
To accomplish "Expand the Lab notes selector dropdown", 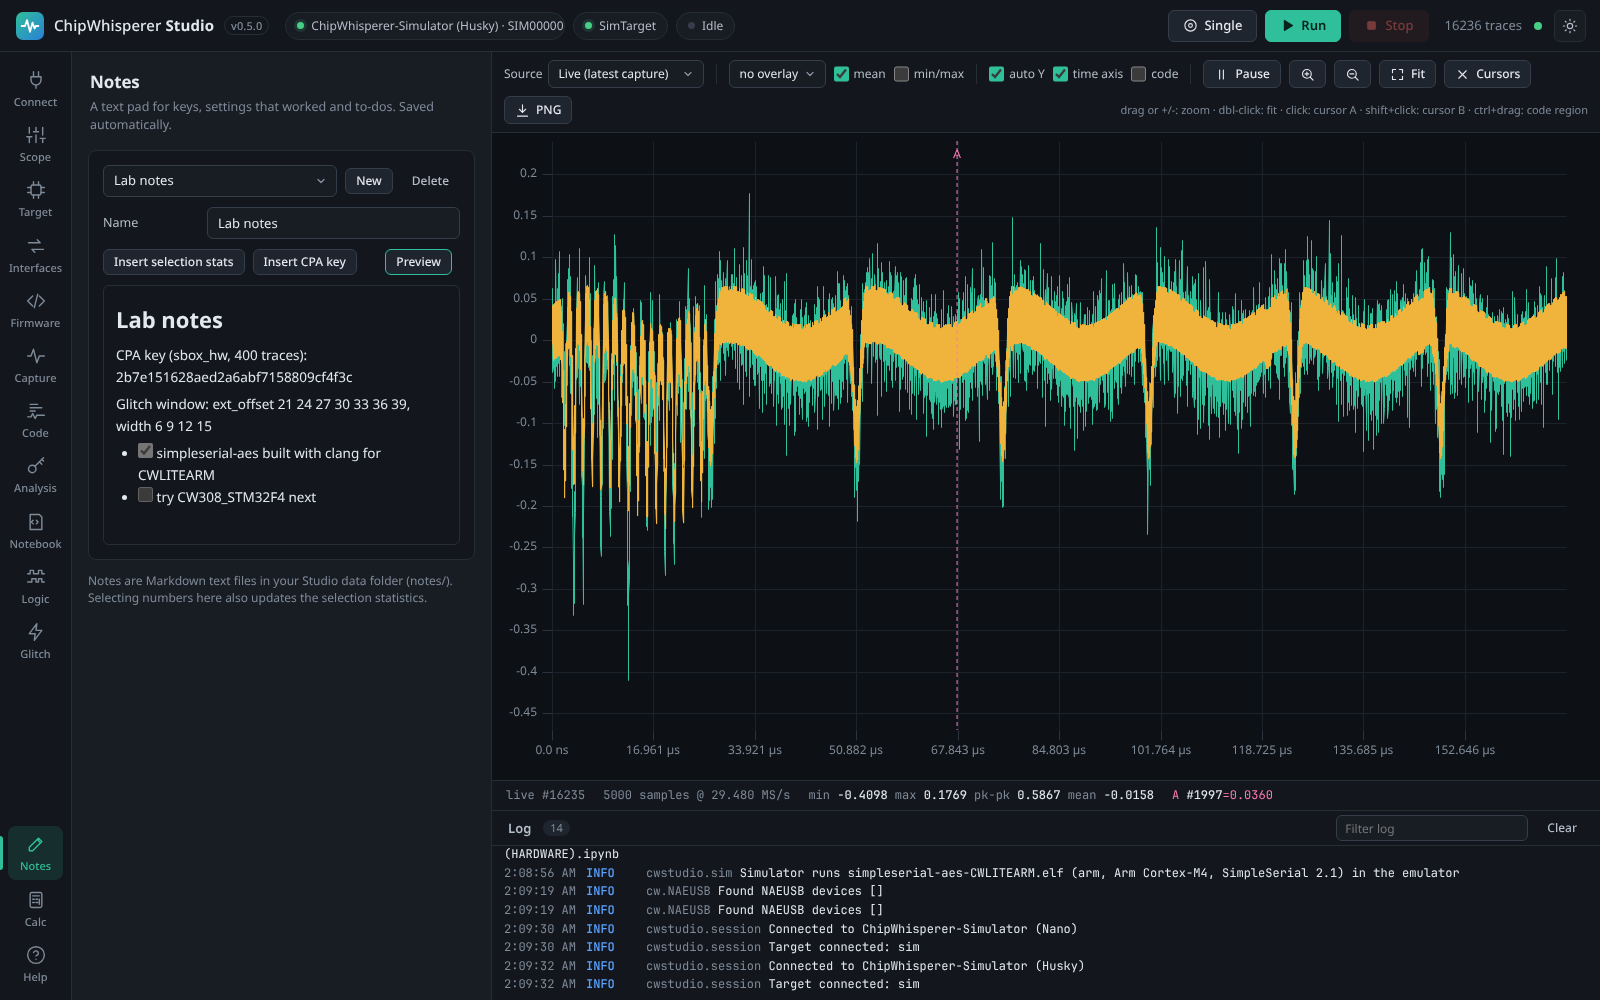I will click(220, 181).
